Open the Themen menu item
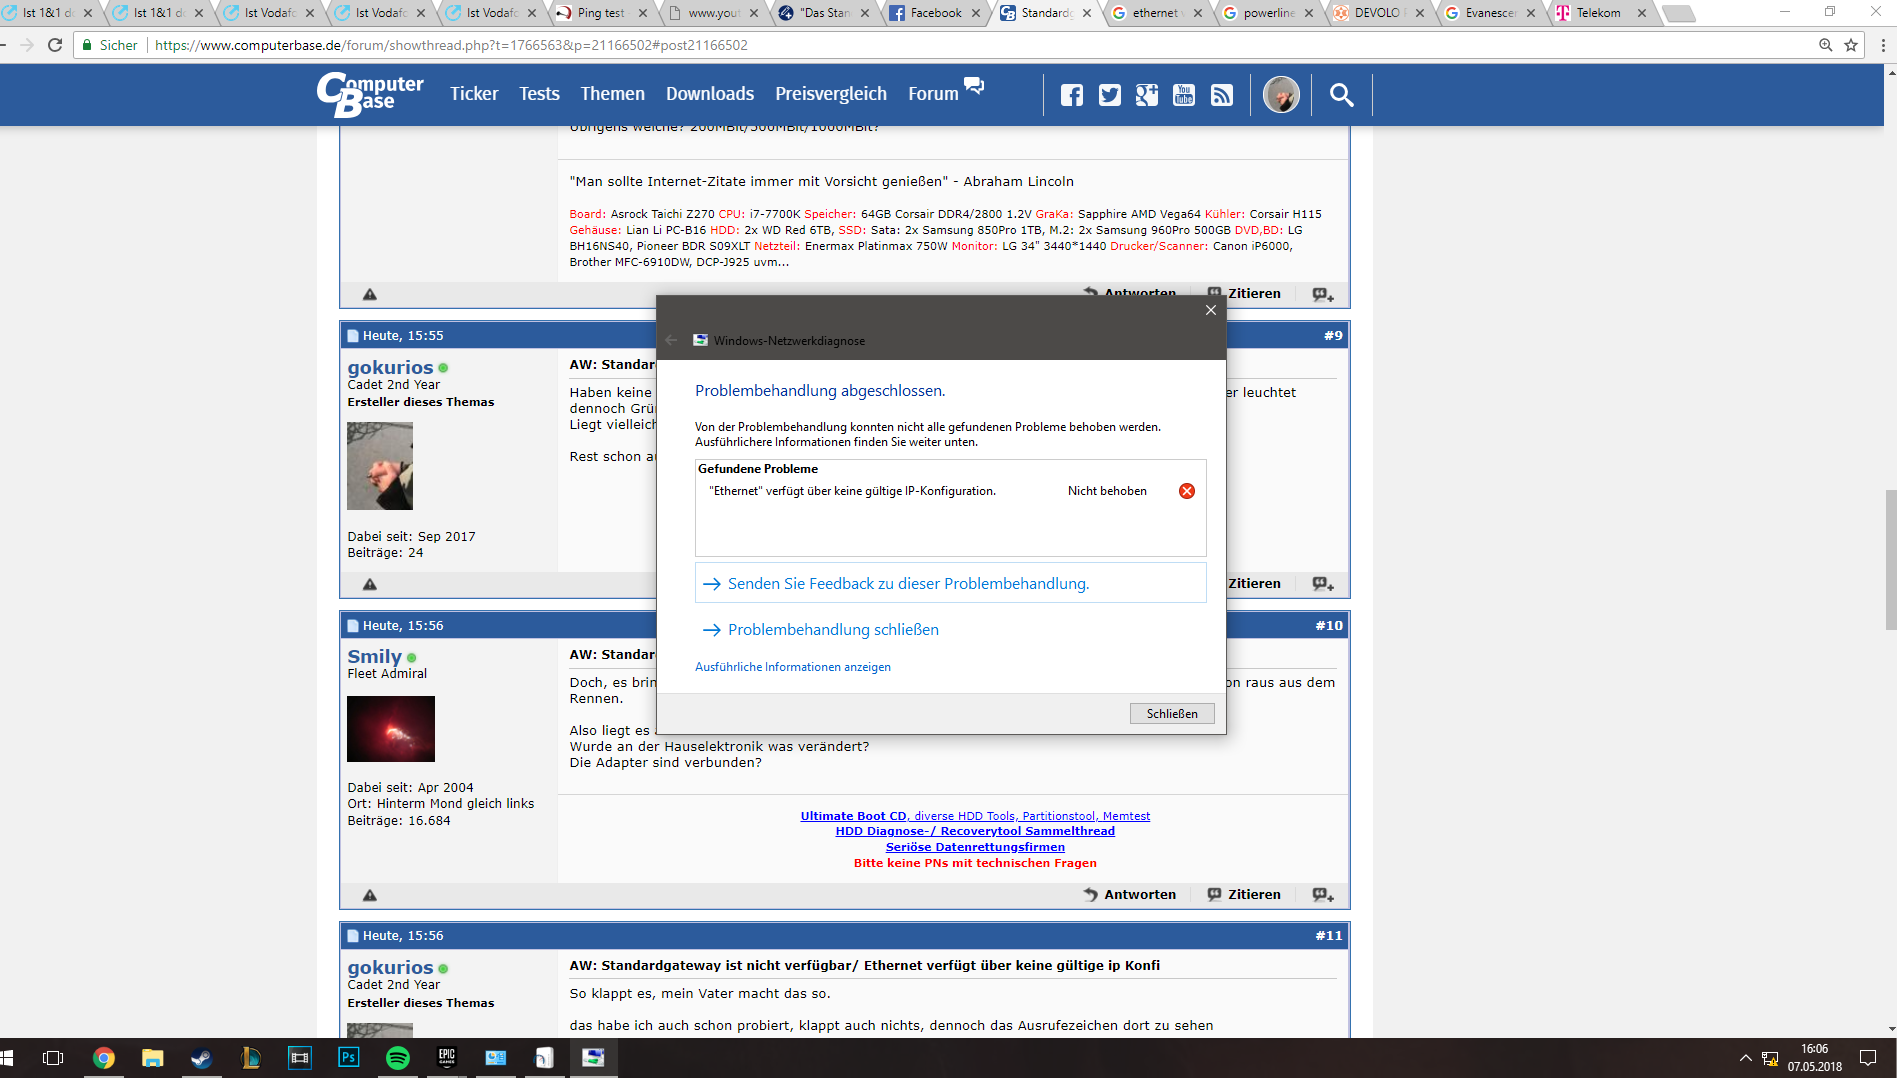The height and width of the screenshot is (1078, 1897). tap(612, 94)
